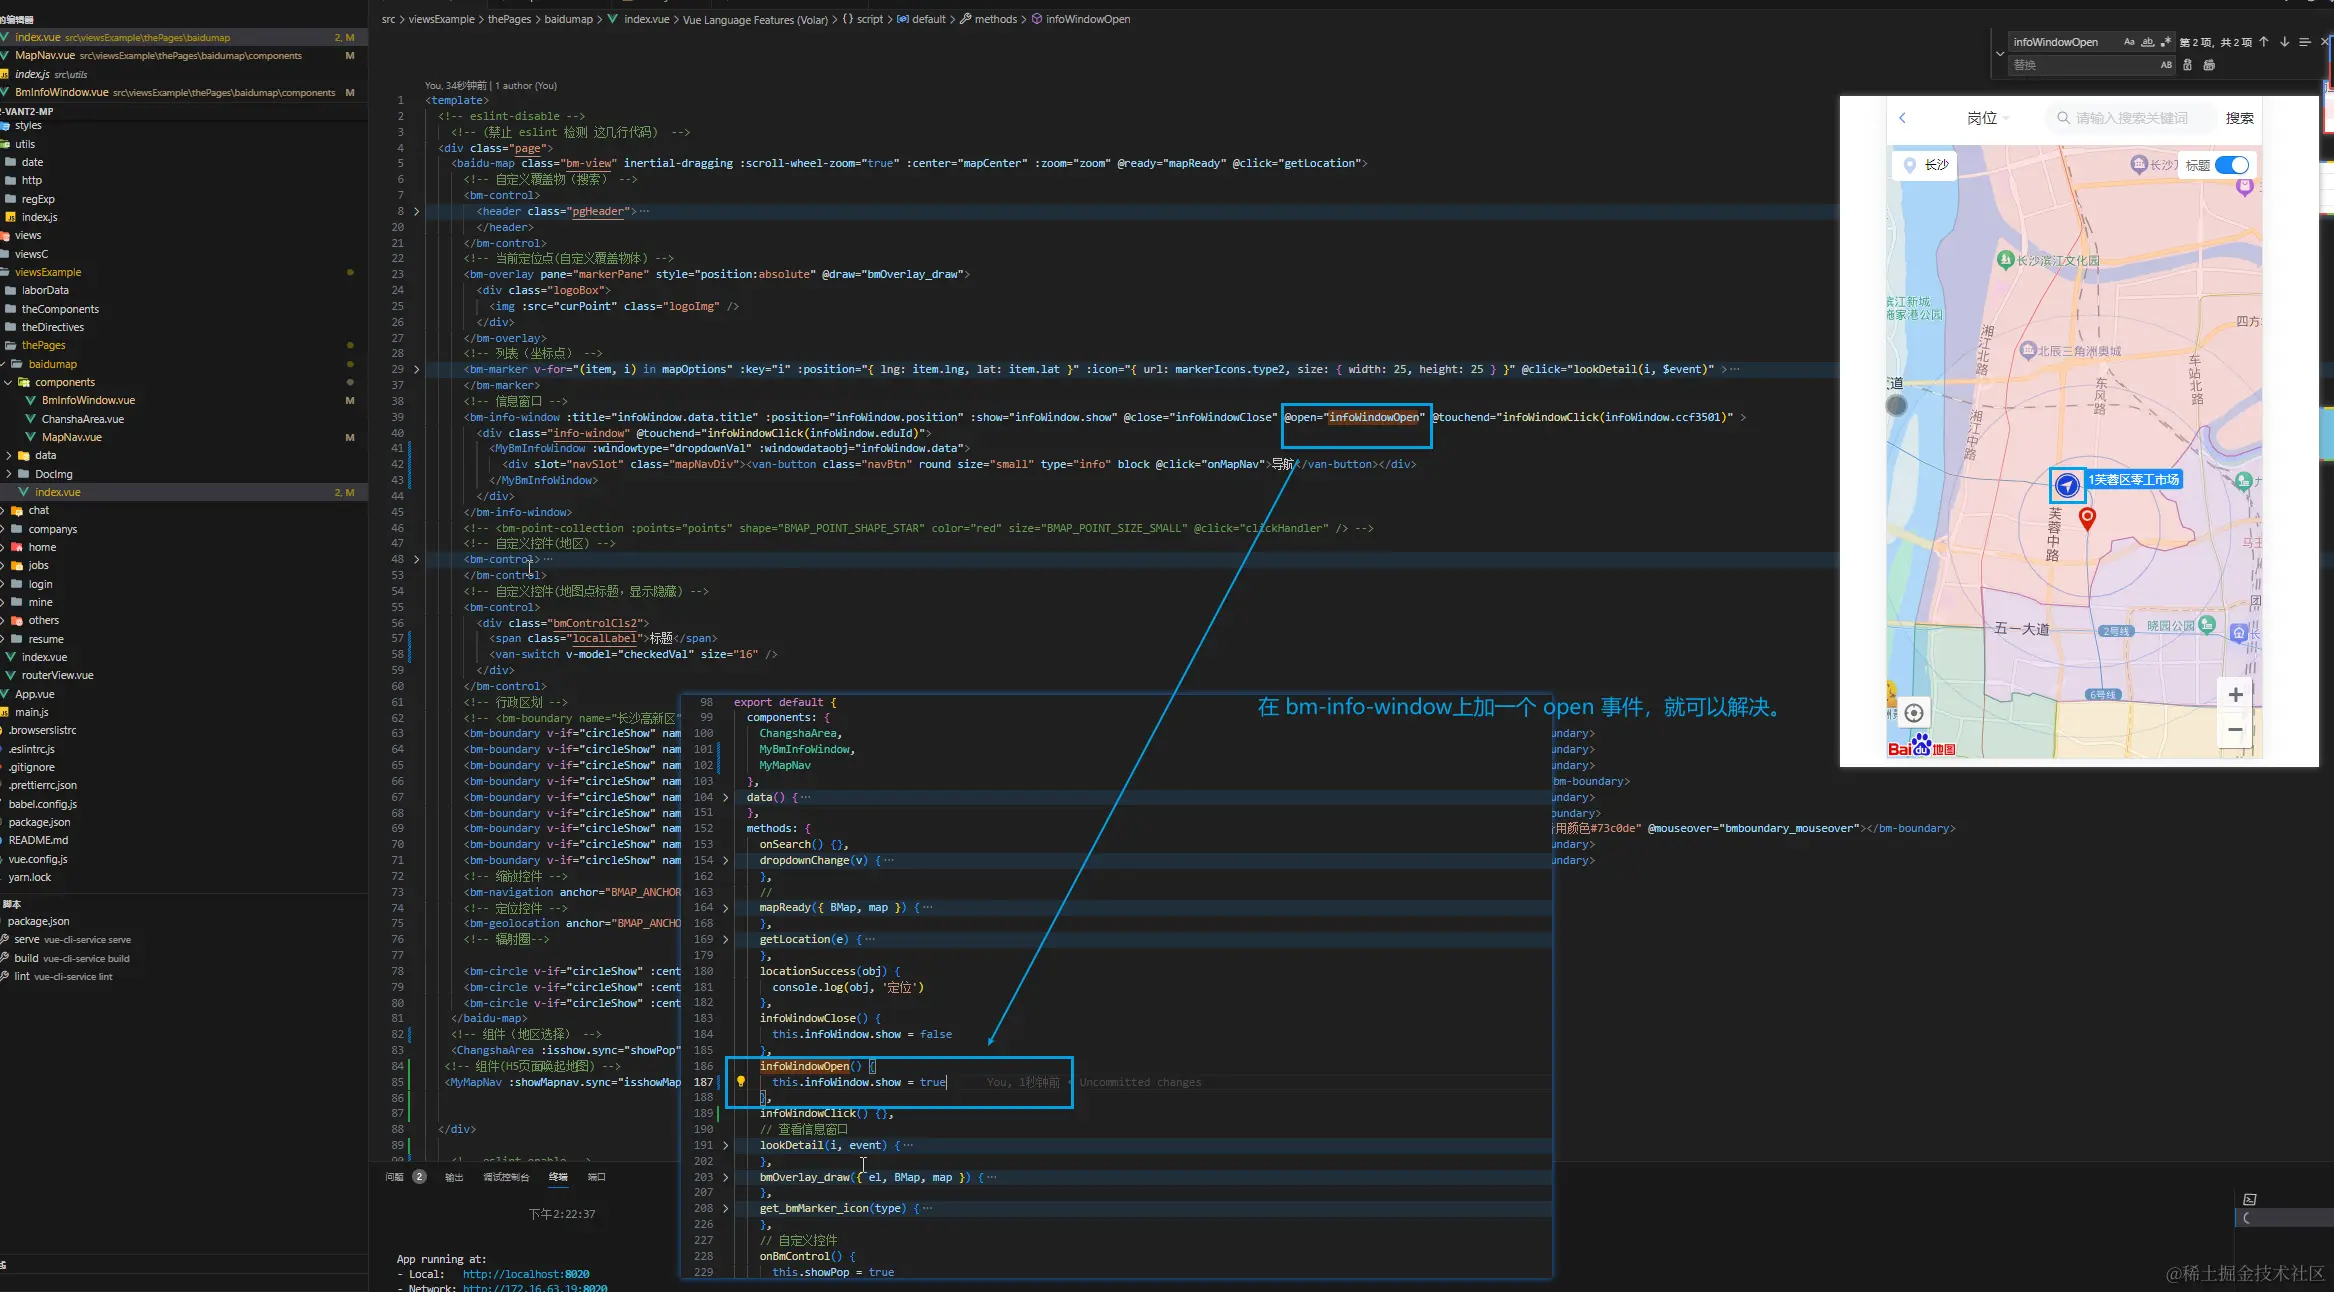This screenshot has width=2334, height=1292.
Task: Open MapNav.vue in the explorer tree
Action: 71,437
